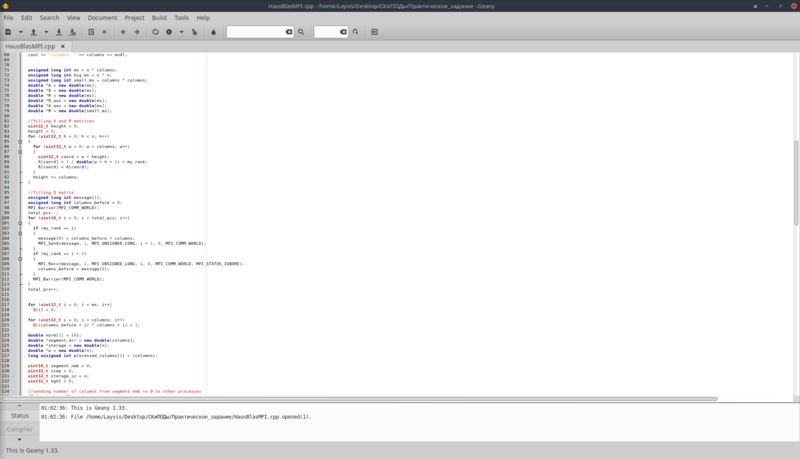The width and height of the screenshot is (800, 459).
Task: Click line number 100 in the margin
Action: [x=6, y=218]
